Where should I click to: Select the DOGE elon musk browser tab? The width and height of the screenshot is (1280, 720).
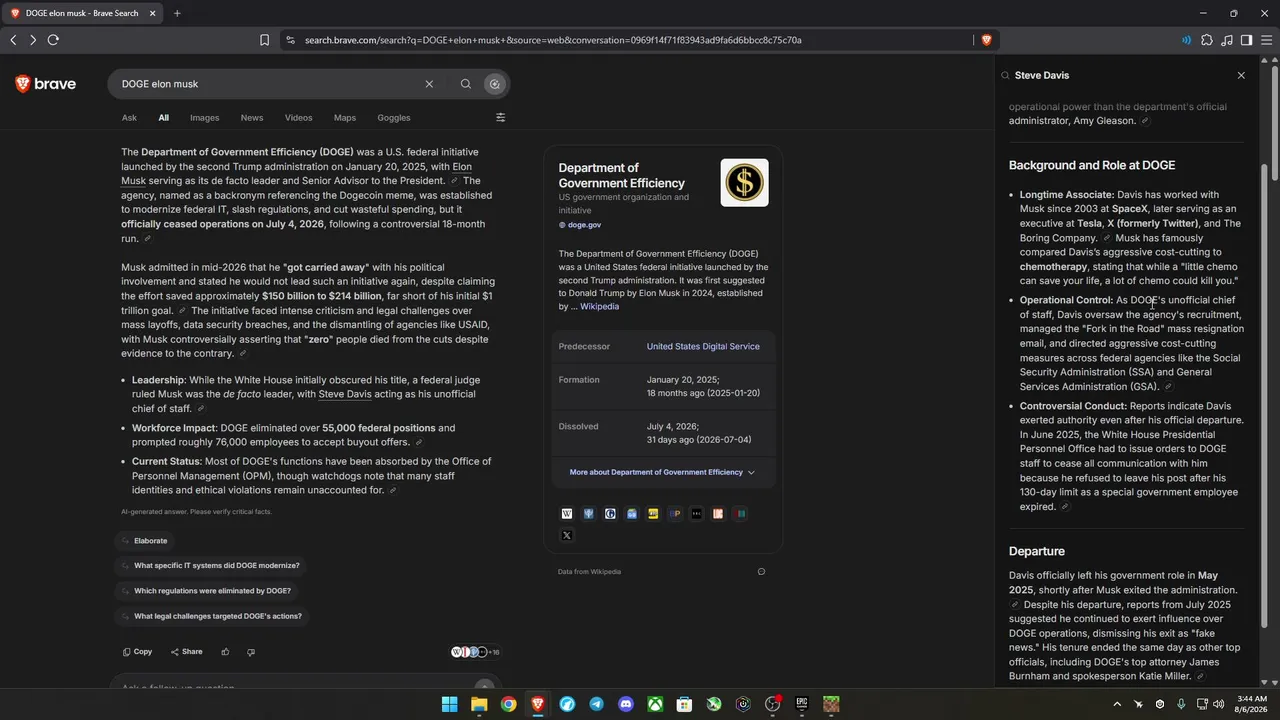point(83,13)
